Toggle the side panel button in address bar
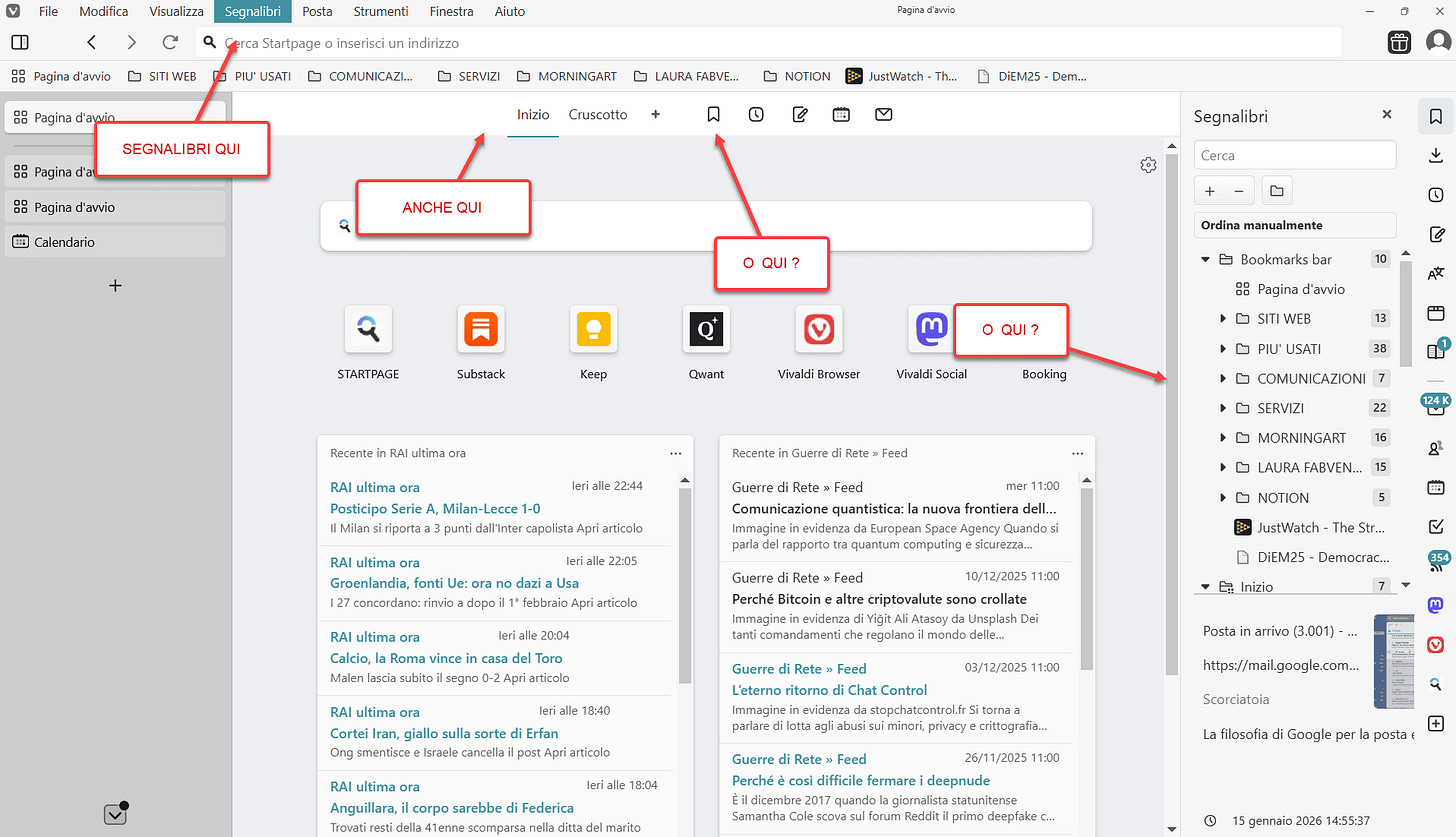This screenshot has width=1456, height=837. click(19, 42)
